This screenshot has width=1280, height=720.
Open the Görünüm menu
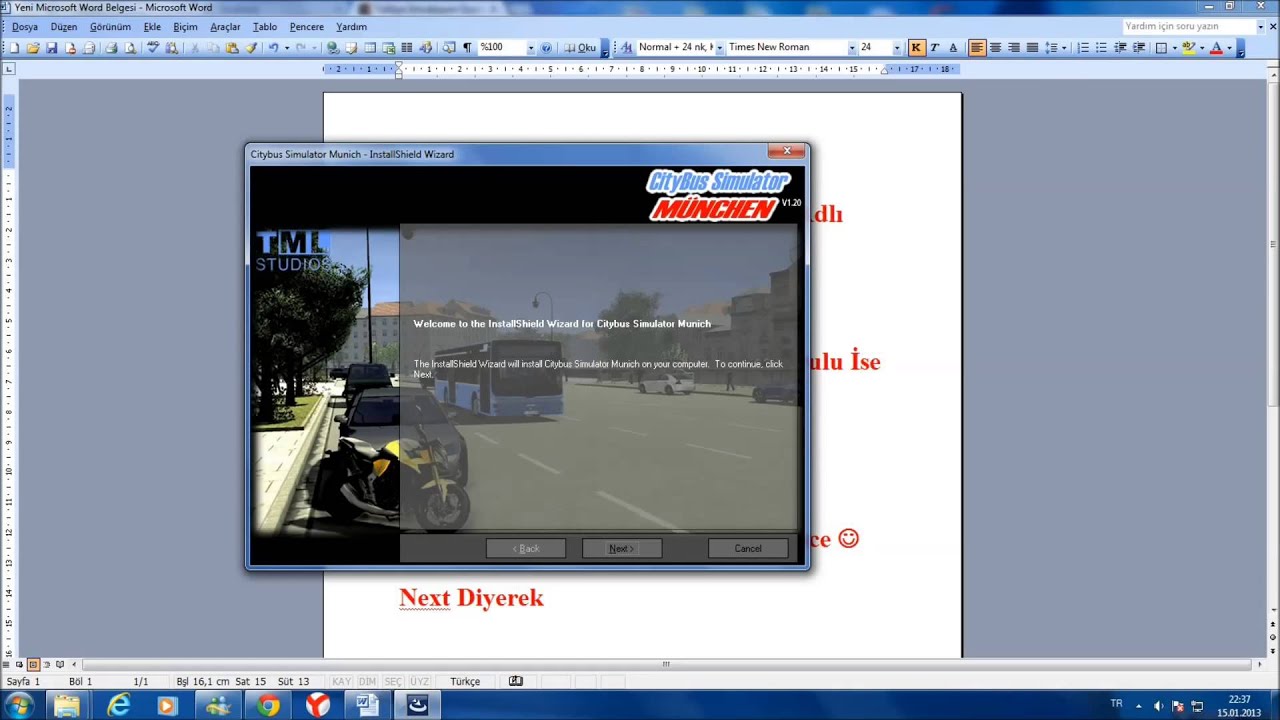pos(110,27)
